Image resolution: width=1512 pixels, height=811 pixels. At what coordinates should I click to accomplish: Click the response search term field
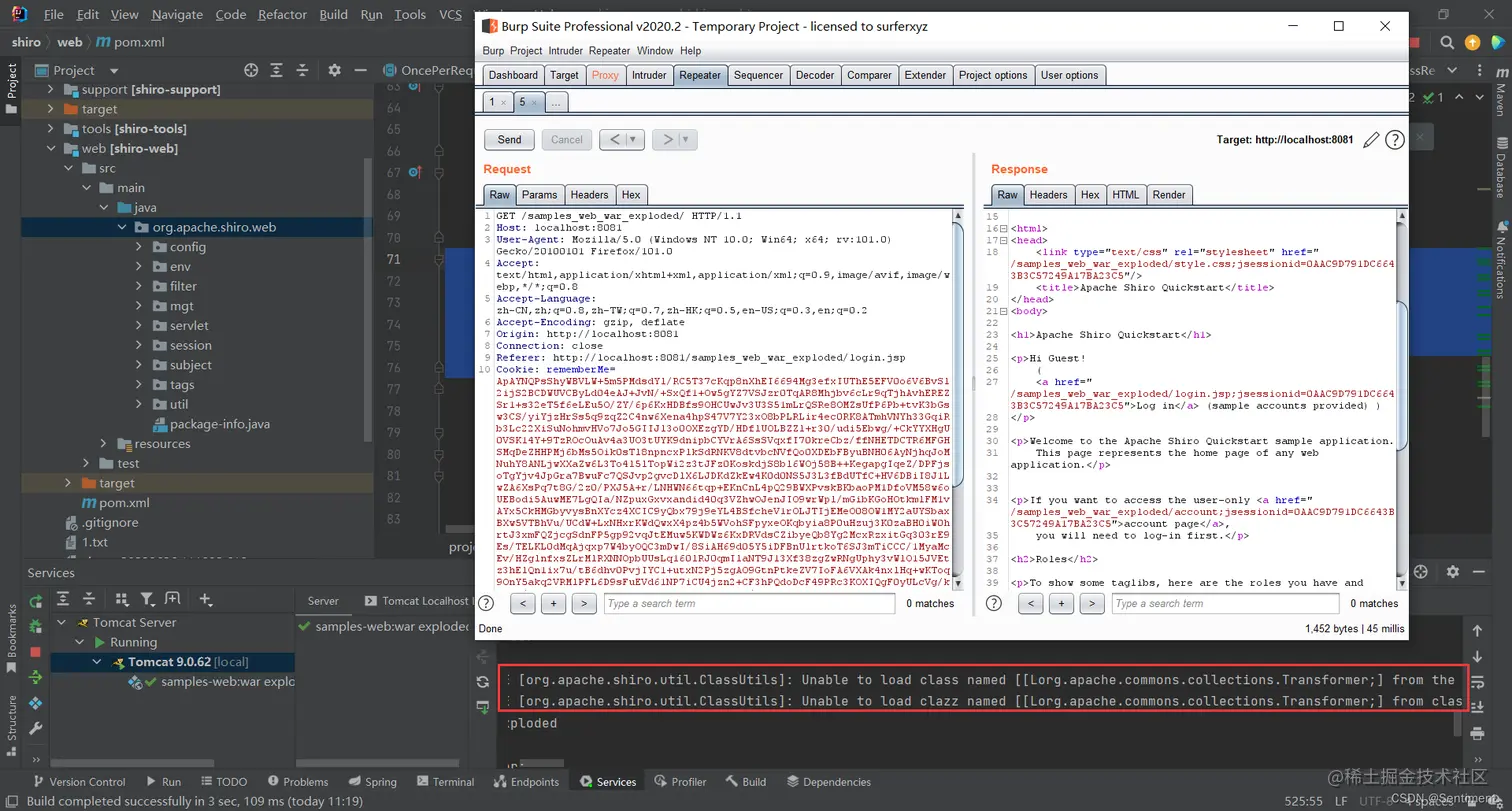[x=1225, y=603]
